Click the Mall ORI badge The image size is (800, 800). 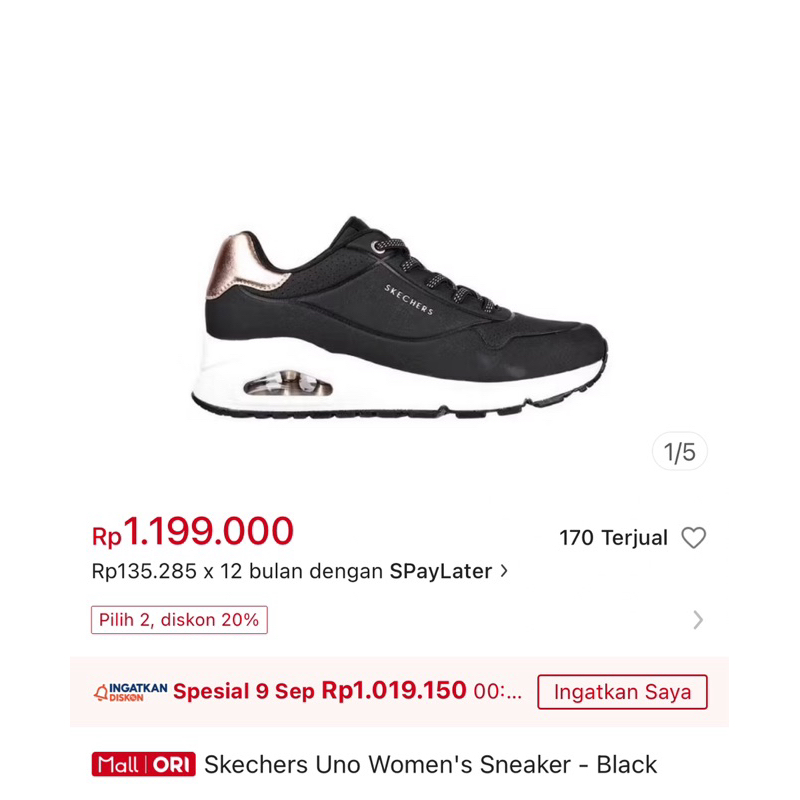[143, 764]
